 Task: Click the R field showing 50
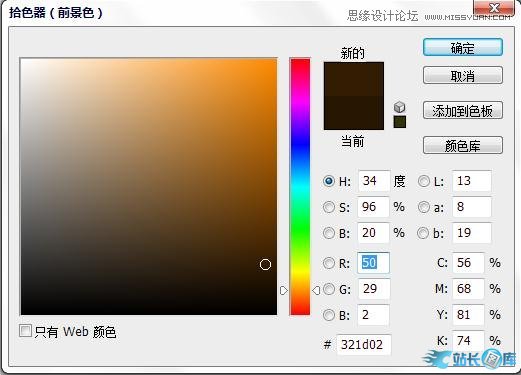coord(373,263)
